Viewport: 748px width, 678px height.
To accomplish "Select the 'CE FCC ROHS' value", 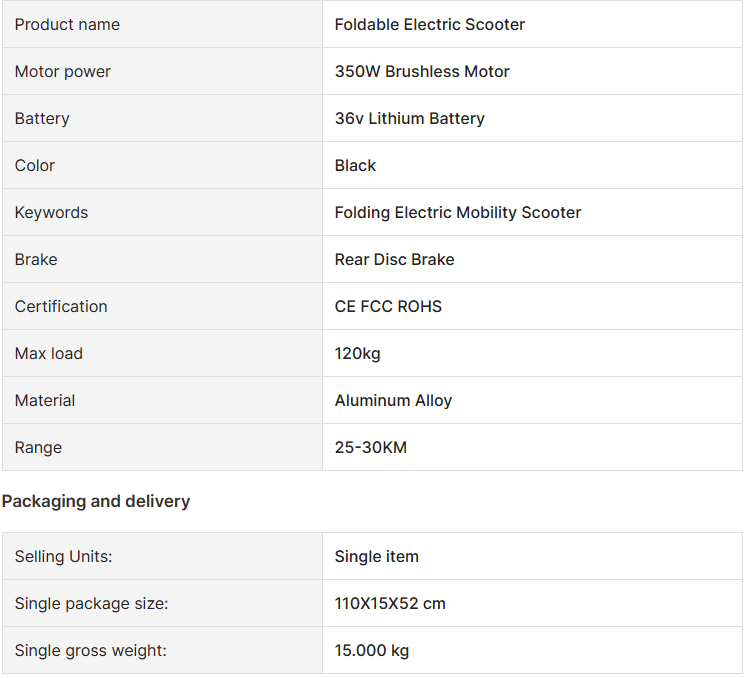I will [x=388, y=306].
